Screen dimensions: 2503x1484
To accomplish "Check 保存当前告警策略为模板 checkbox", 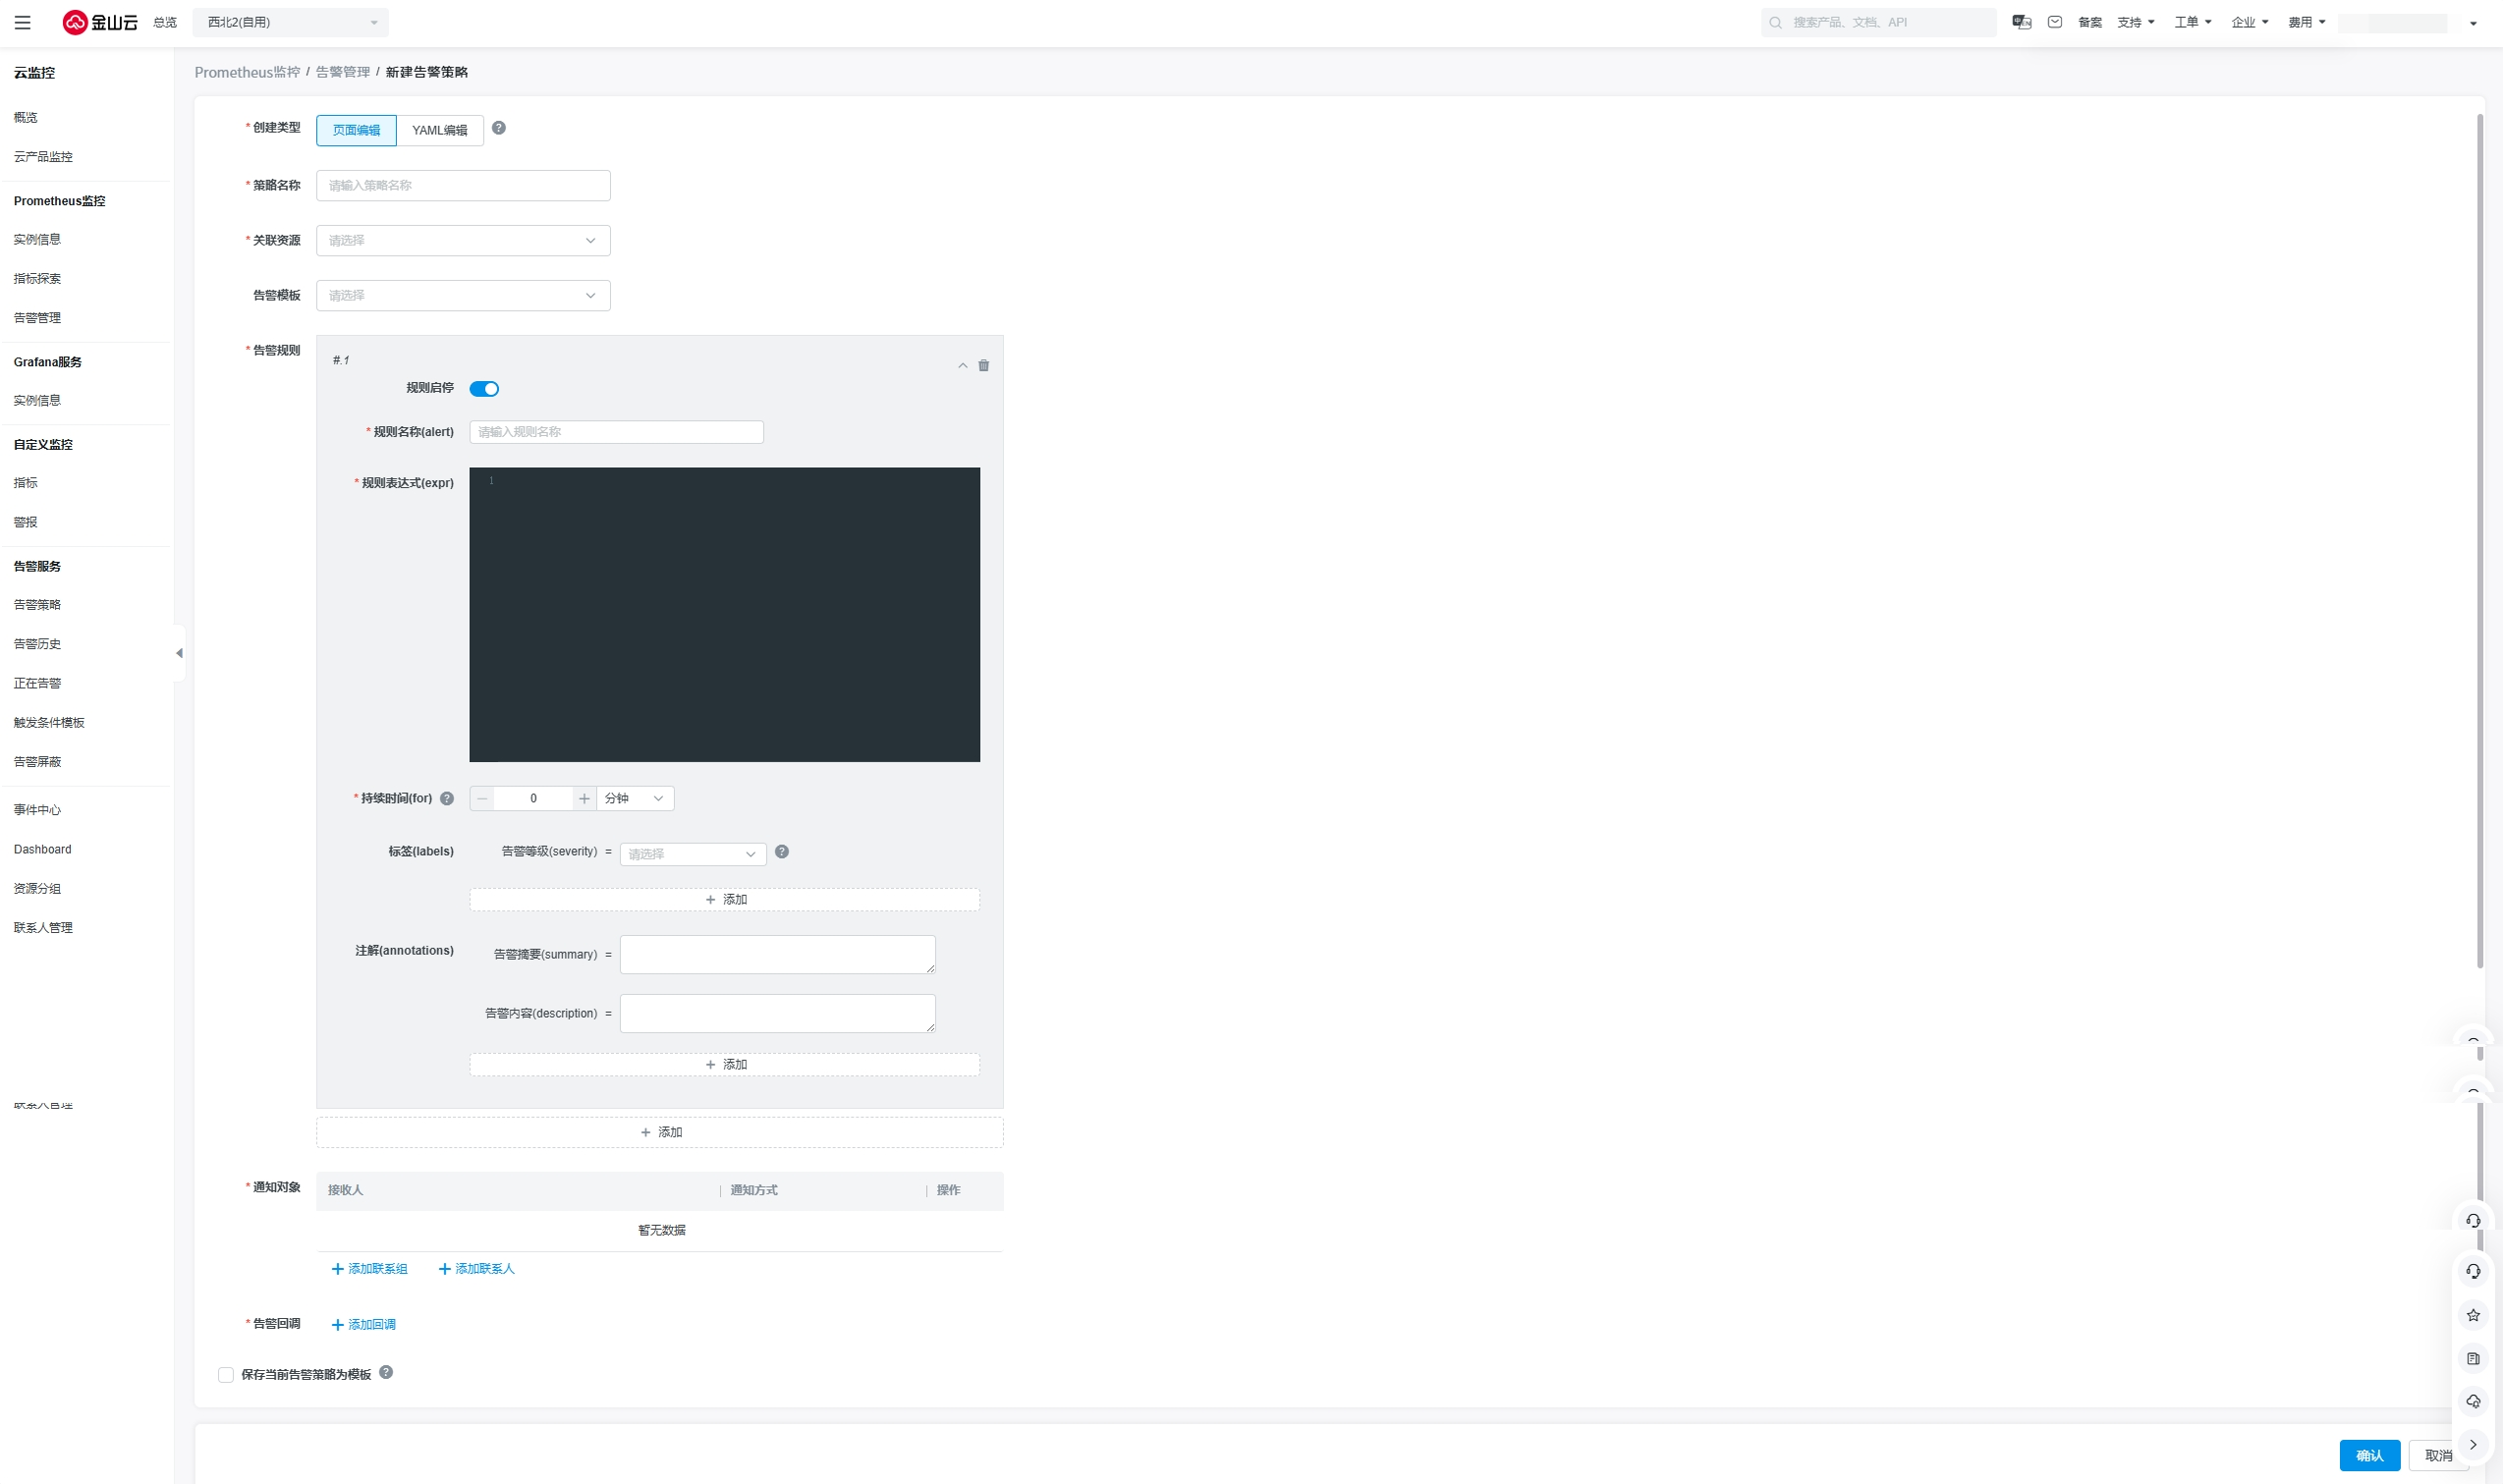I will pyautogui.click(x=226, y=1375).
